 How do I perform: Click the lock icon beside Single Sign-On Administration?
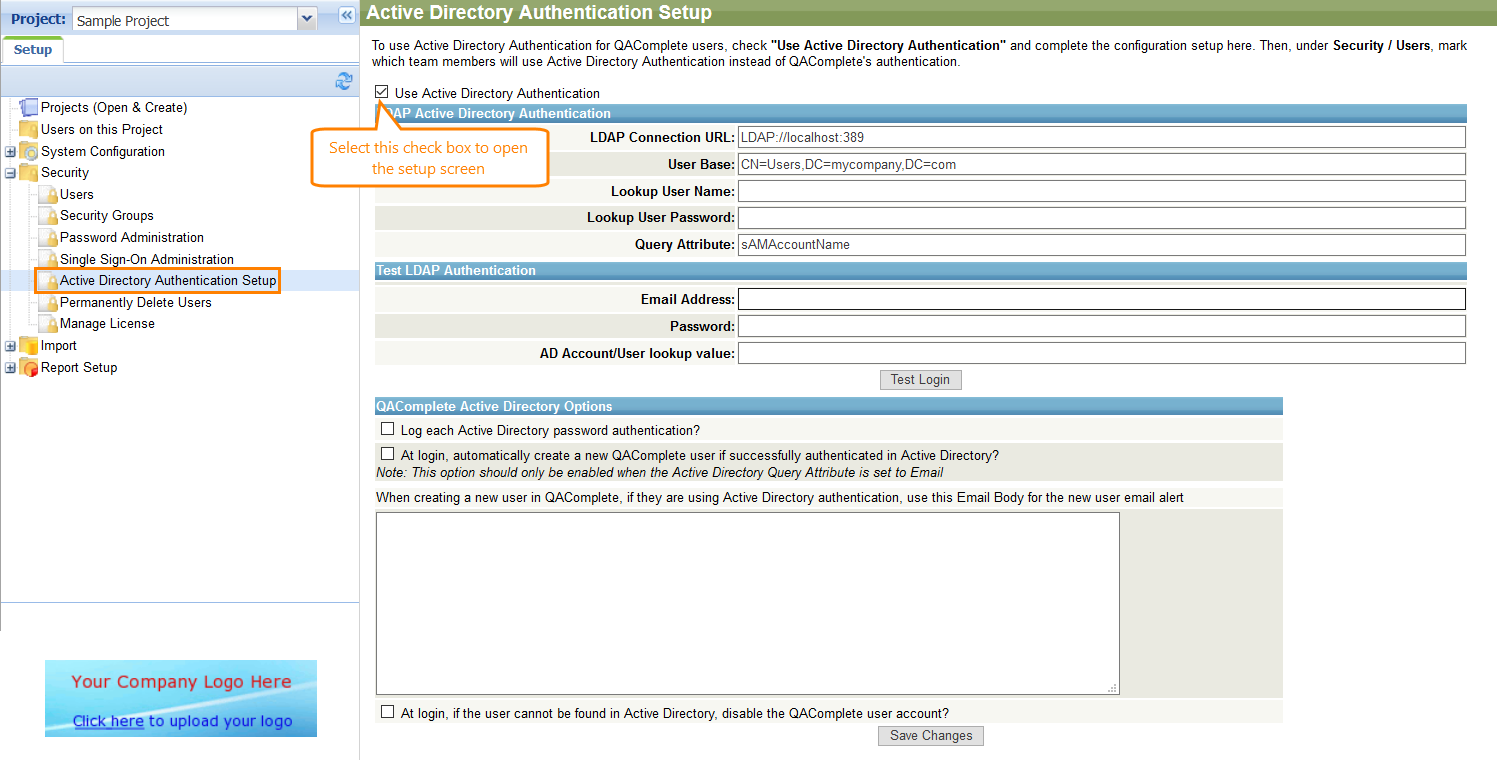pyautogui.click(x=47, y=260)
